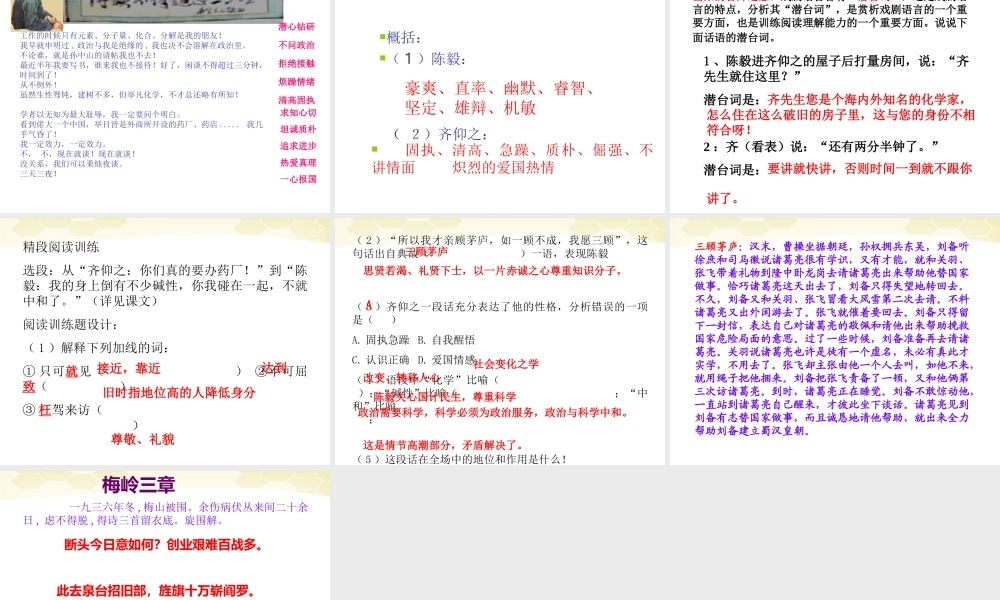Viewport: 1000px width, 600px height.
Task: Click the poem line 断头今日意如何
Action: click(163, 545)
